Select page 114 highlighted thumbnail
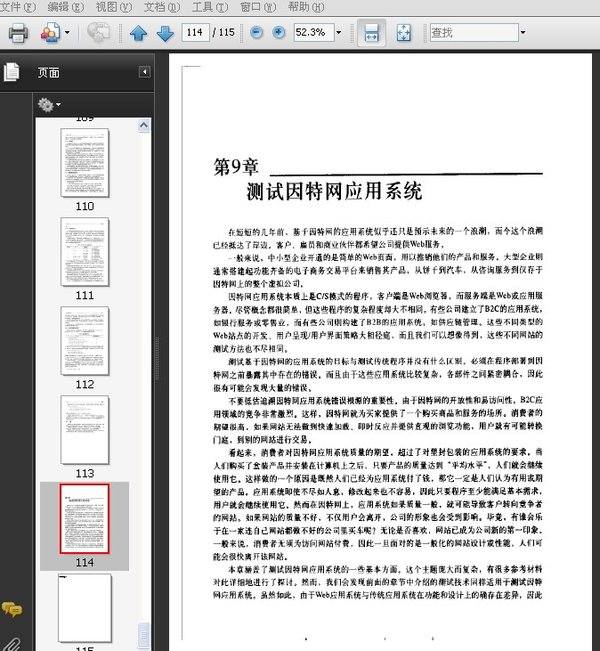Image resolution: width=600 pixels, height=651 pixels. (x=85, y=519)
